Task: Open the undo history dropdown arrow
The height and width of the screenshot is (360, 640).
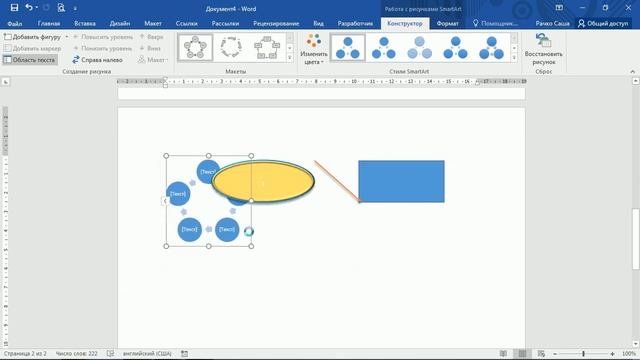Action: (36, 8)
